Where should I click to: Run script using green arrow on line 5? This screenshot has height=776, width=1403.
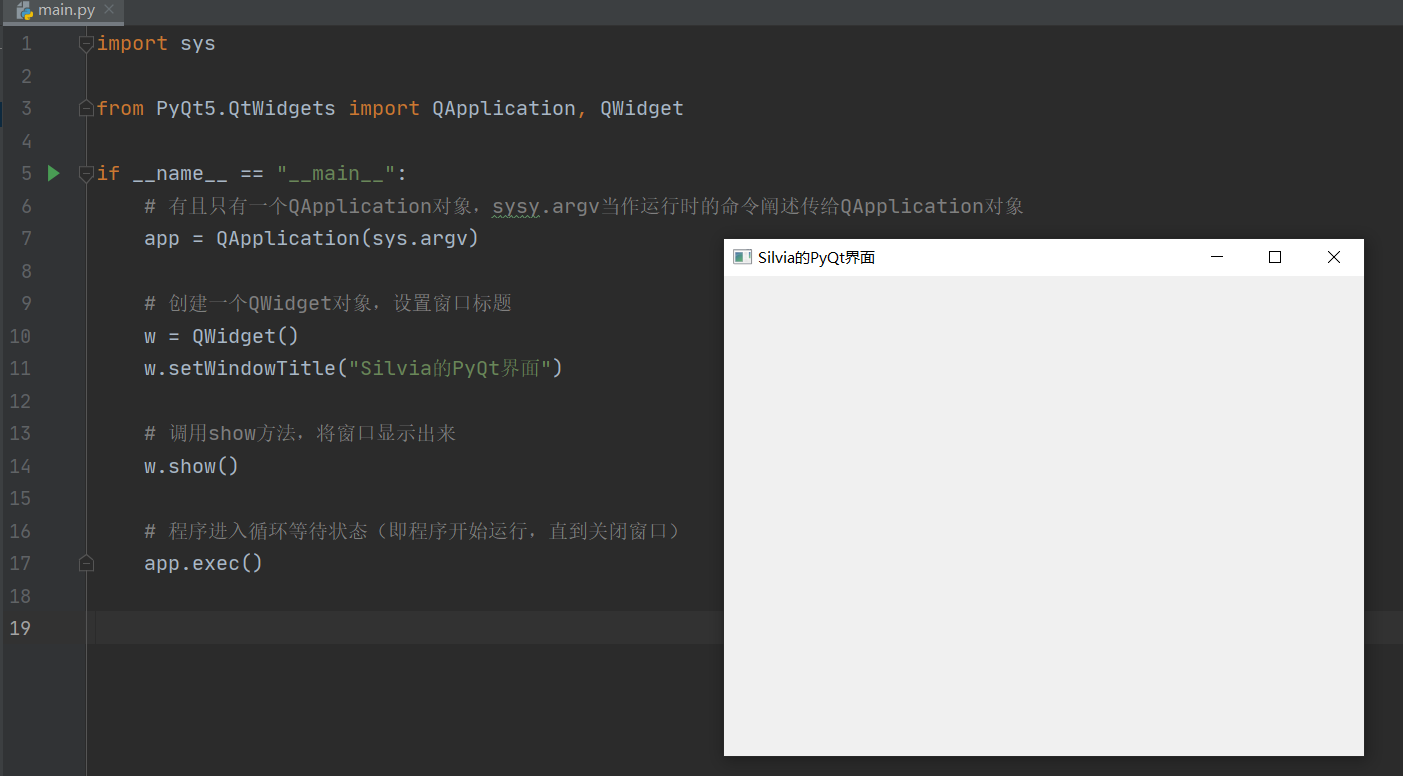(x=54, y=173)
